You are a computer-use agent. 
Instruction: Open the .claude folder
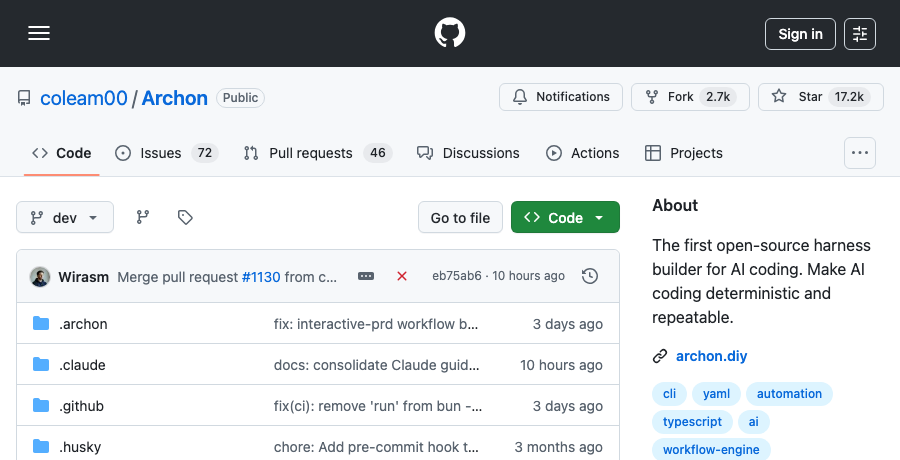click(82, 365)
